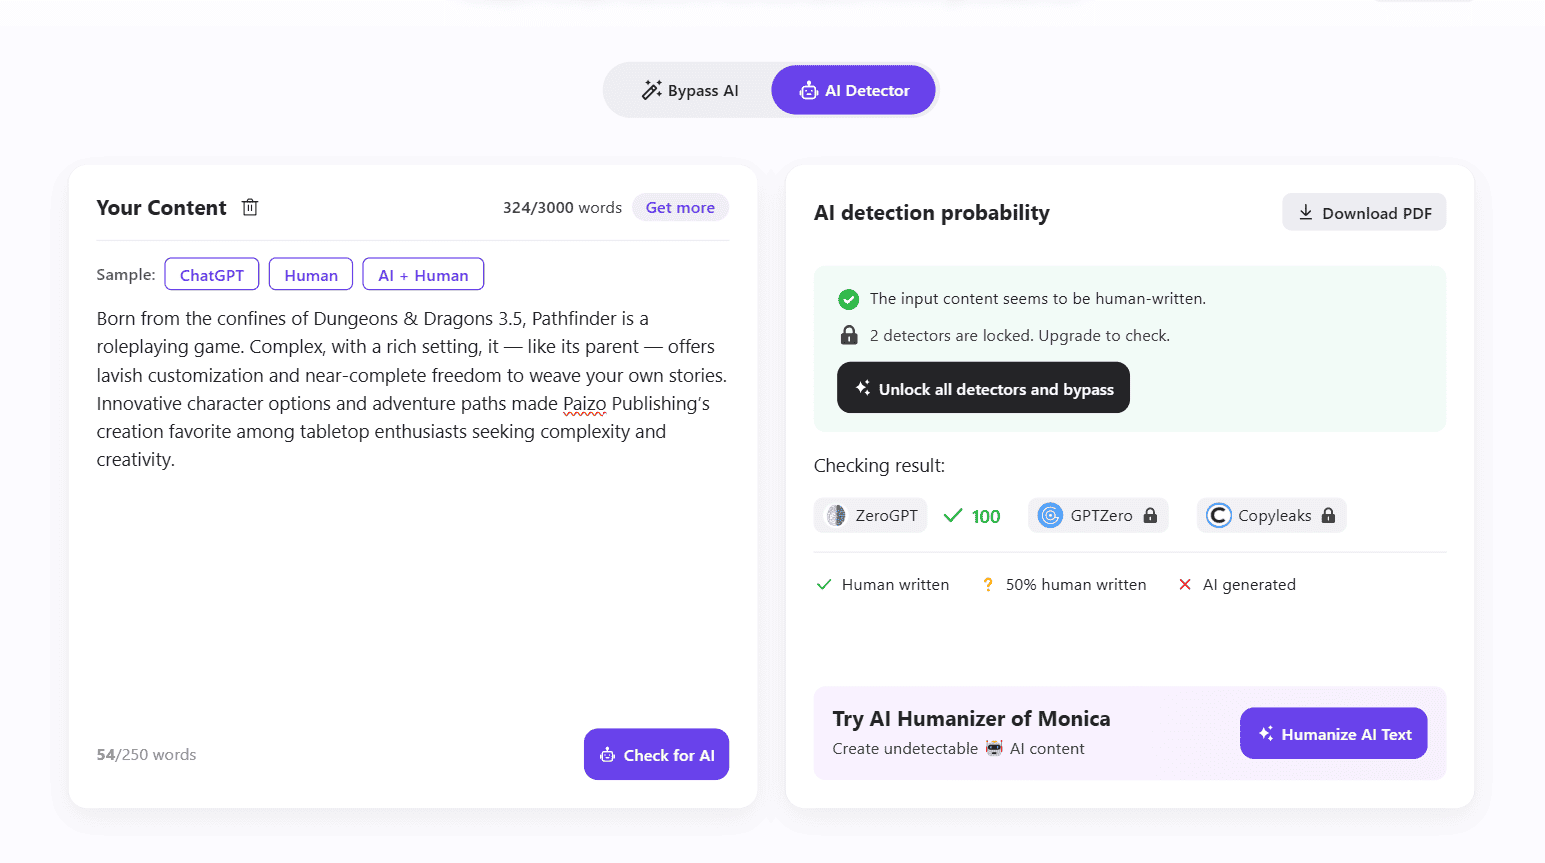Screen dimensions: 1545x863
Task: Click the trash icon beside Your Content
Action: pos(250,207)
